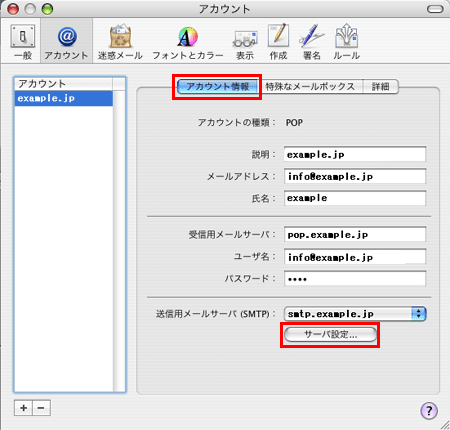Switch to the アカウント情報 tab
This screenshot has height=430, width=450.
(x=218, y=87)
